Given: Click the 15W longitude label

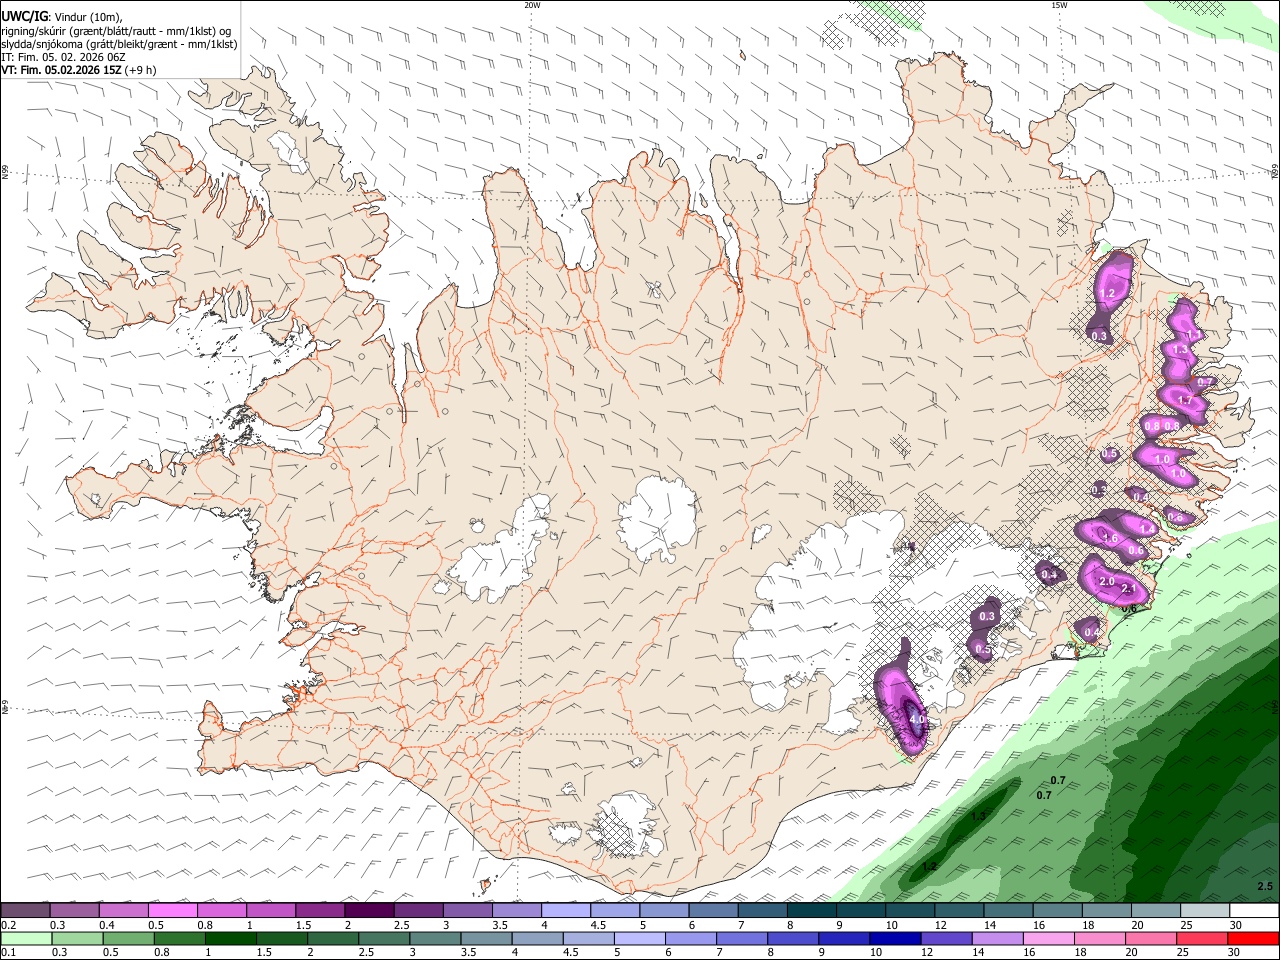Looking at the screenshot, I should (x=1058, y=4).
